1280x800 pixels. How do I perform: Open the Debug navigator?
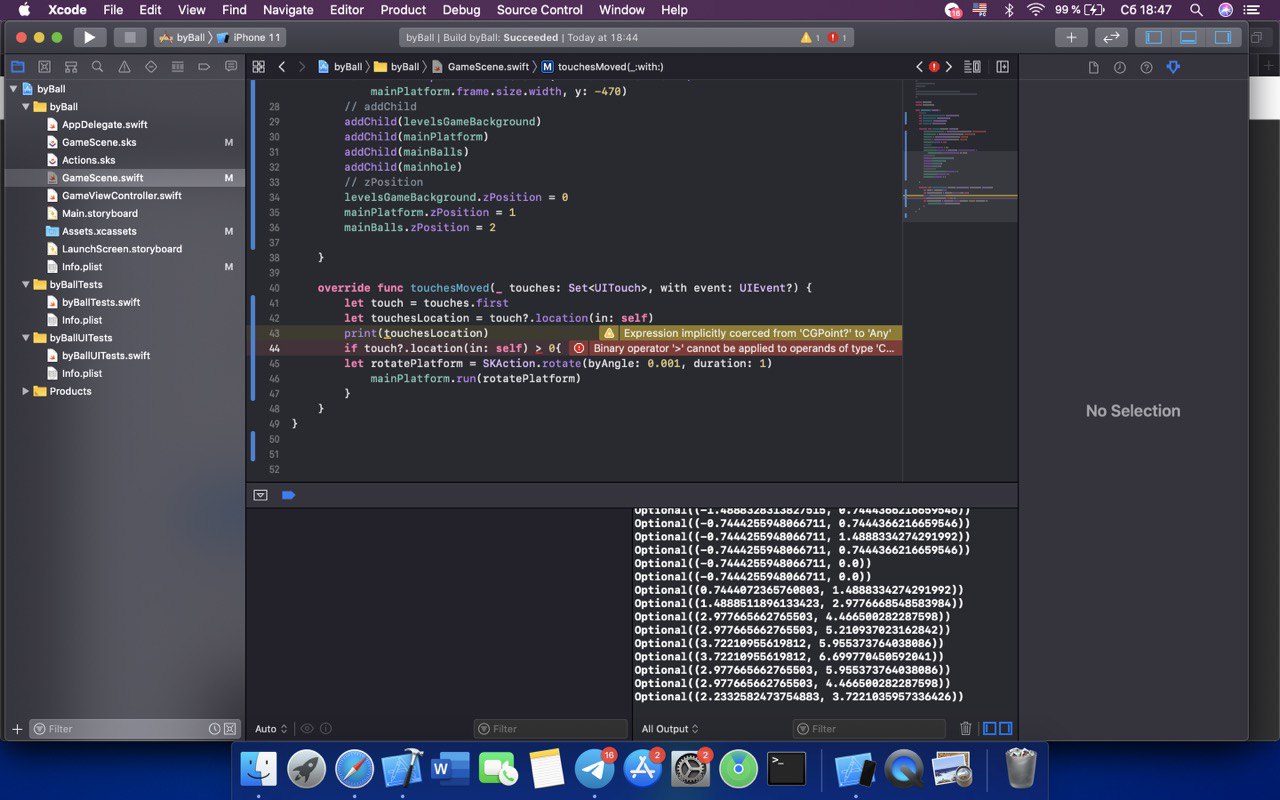pos(178,67)
